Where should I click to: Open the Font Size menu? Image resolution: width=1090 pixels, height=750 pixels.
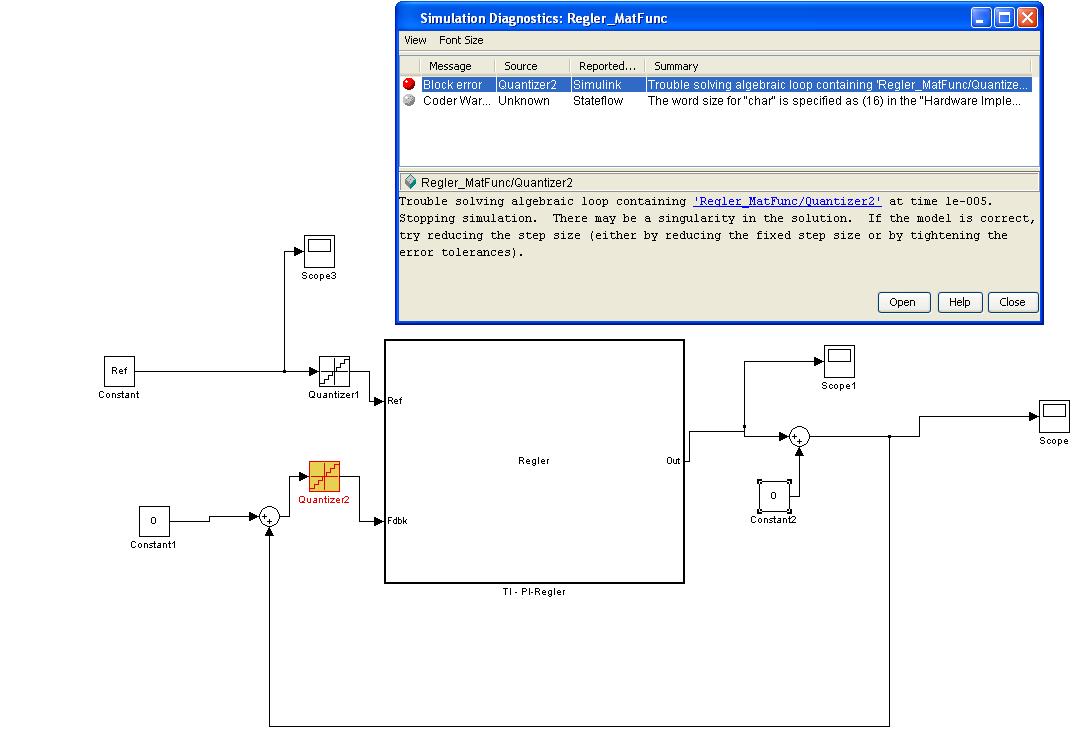point(461,40)
